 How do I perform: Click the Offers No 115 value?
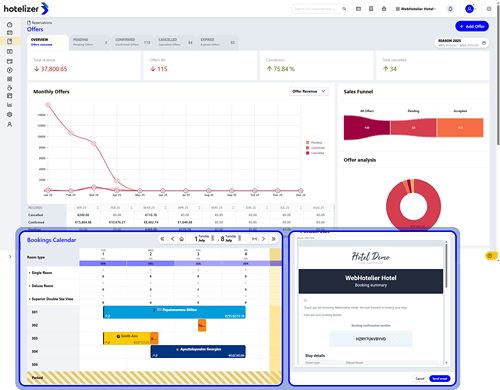[159, 69]
